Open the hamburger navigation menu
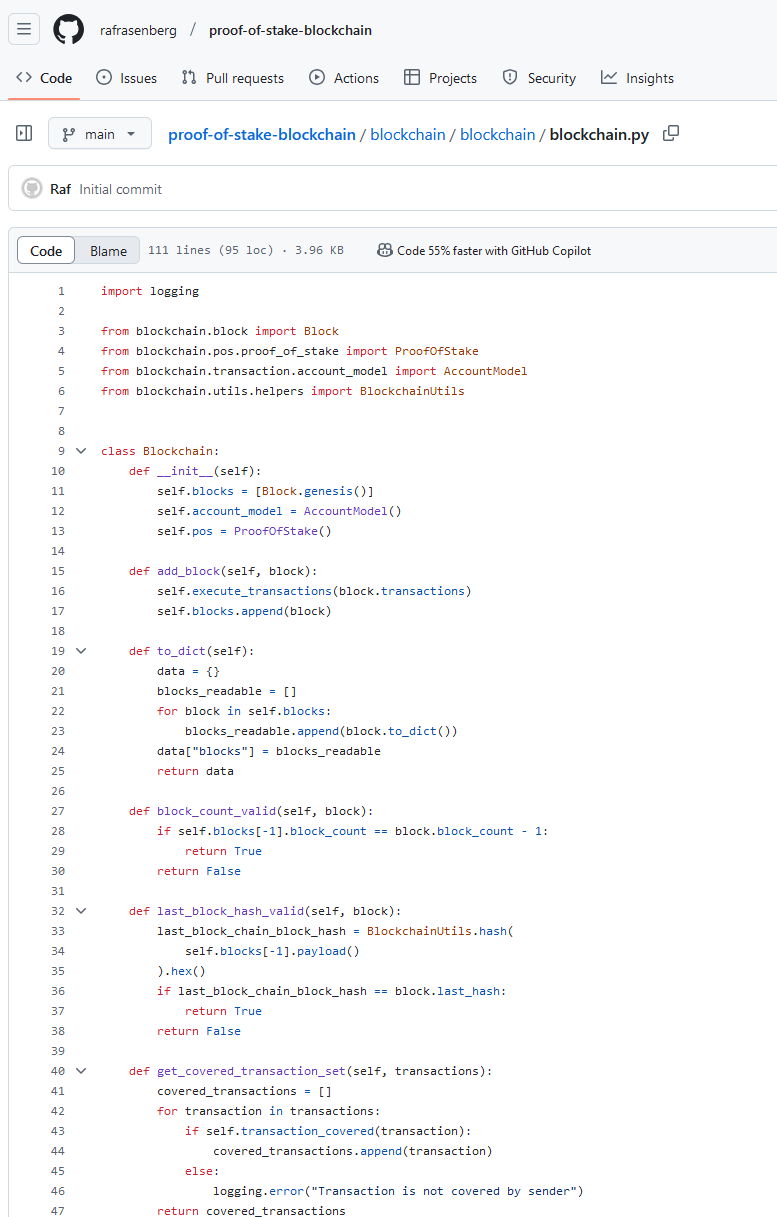The height and width of the screenshot is (1217, 777). point(24,30)
